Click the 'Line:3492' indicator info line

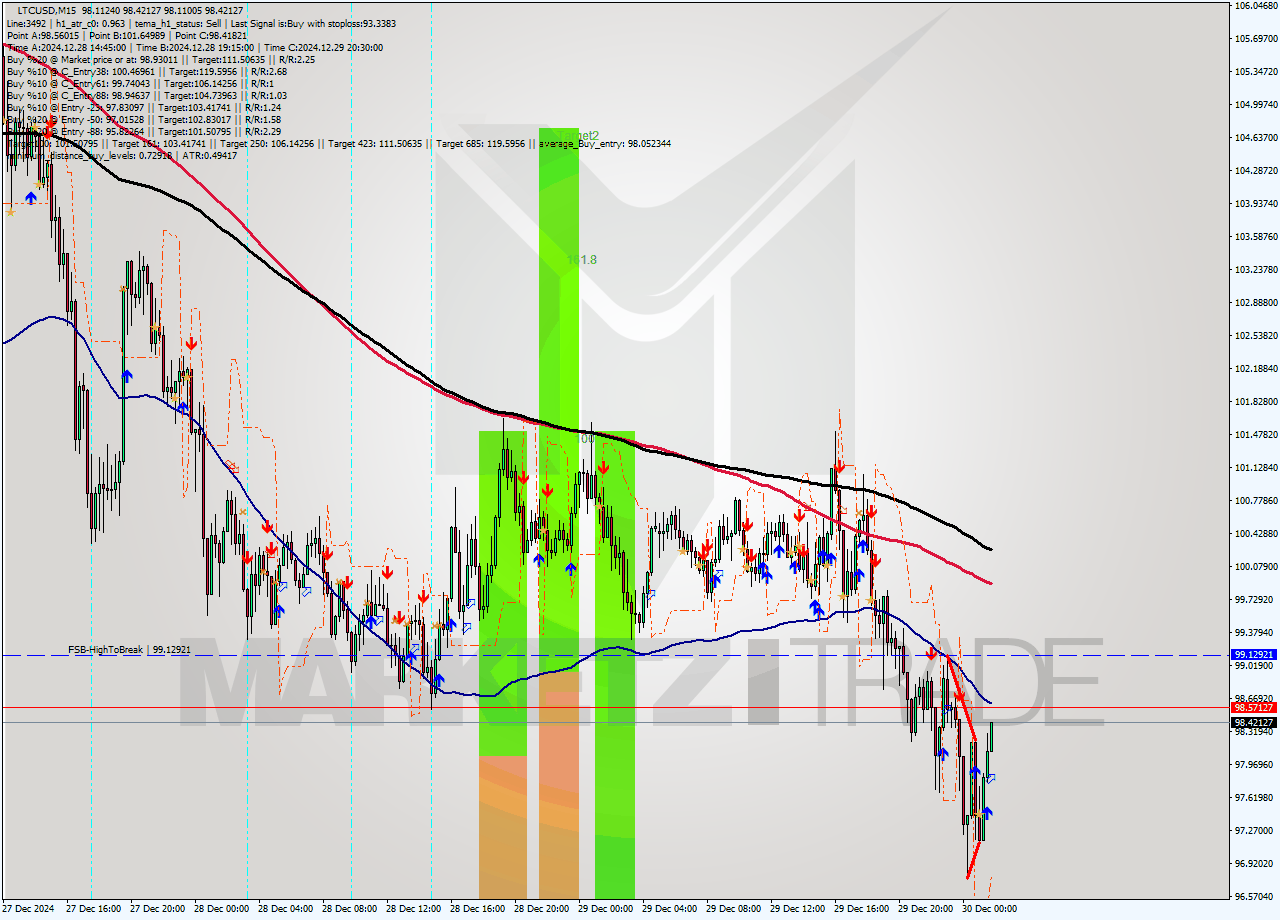(x=200, y=22)
